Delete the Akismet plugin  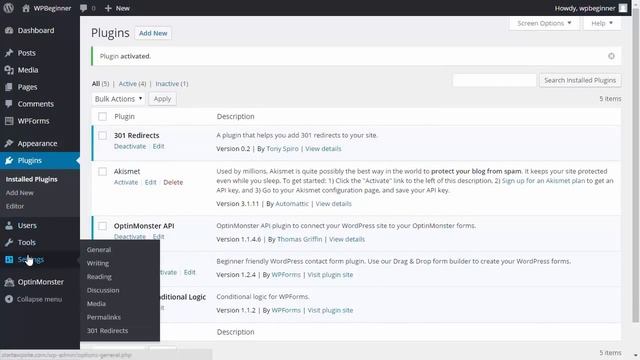[173, 182]
